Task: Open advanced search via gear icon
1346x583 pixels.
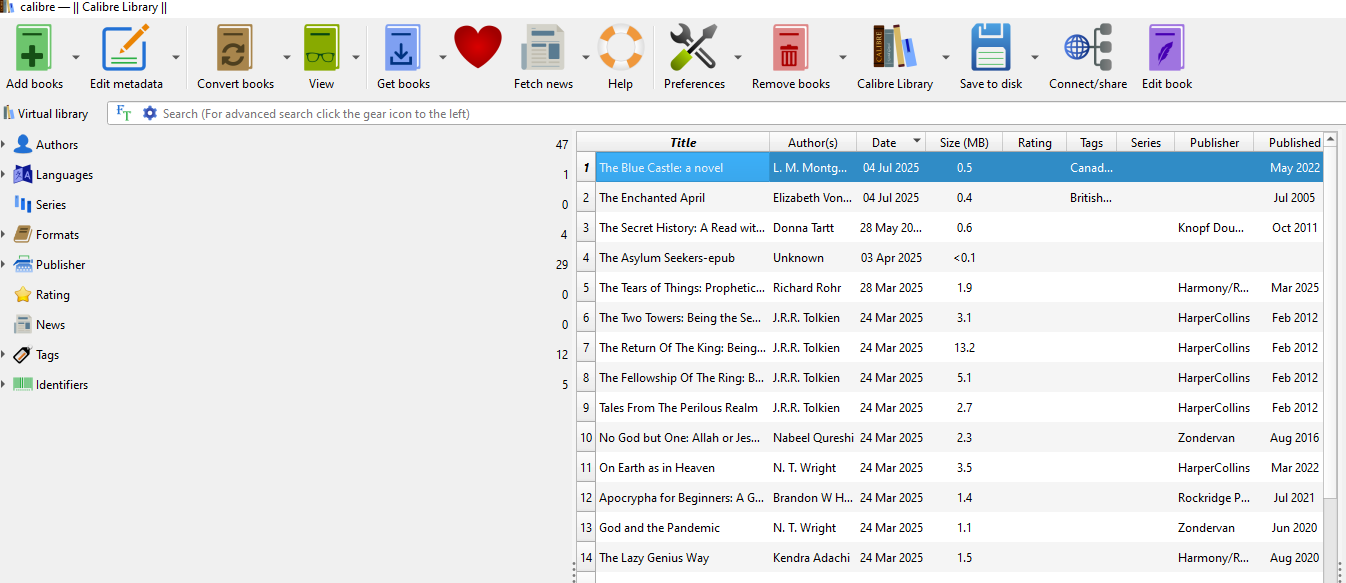Action: click(x=150, y=113)
